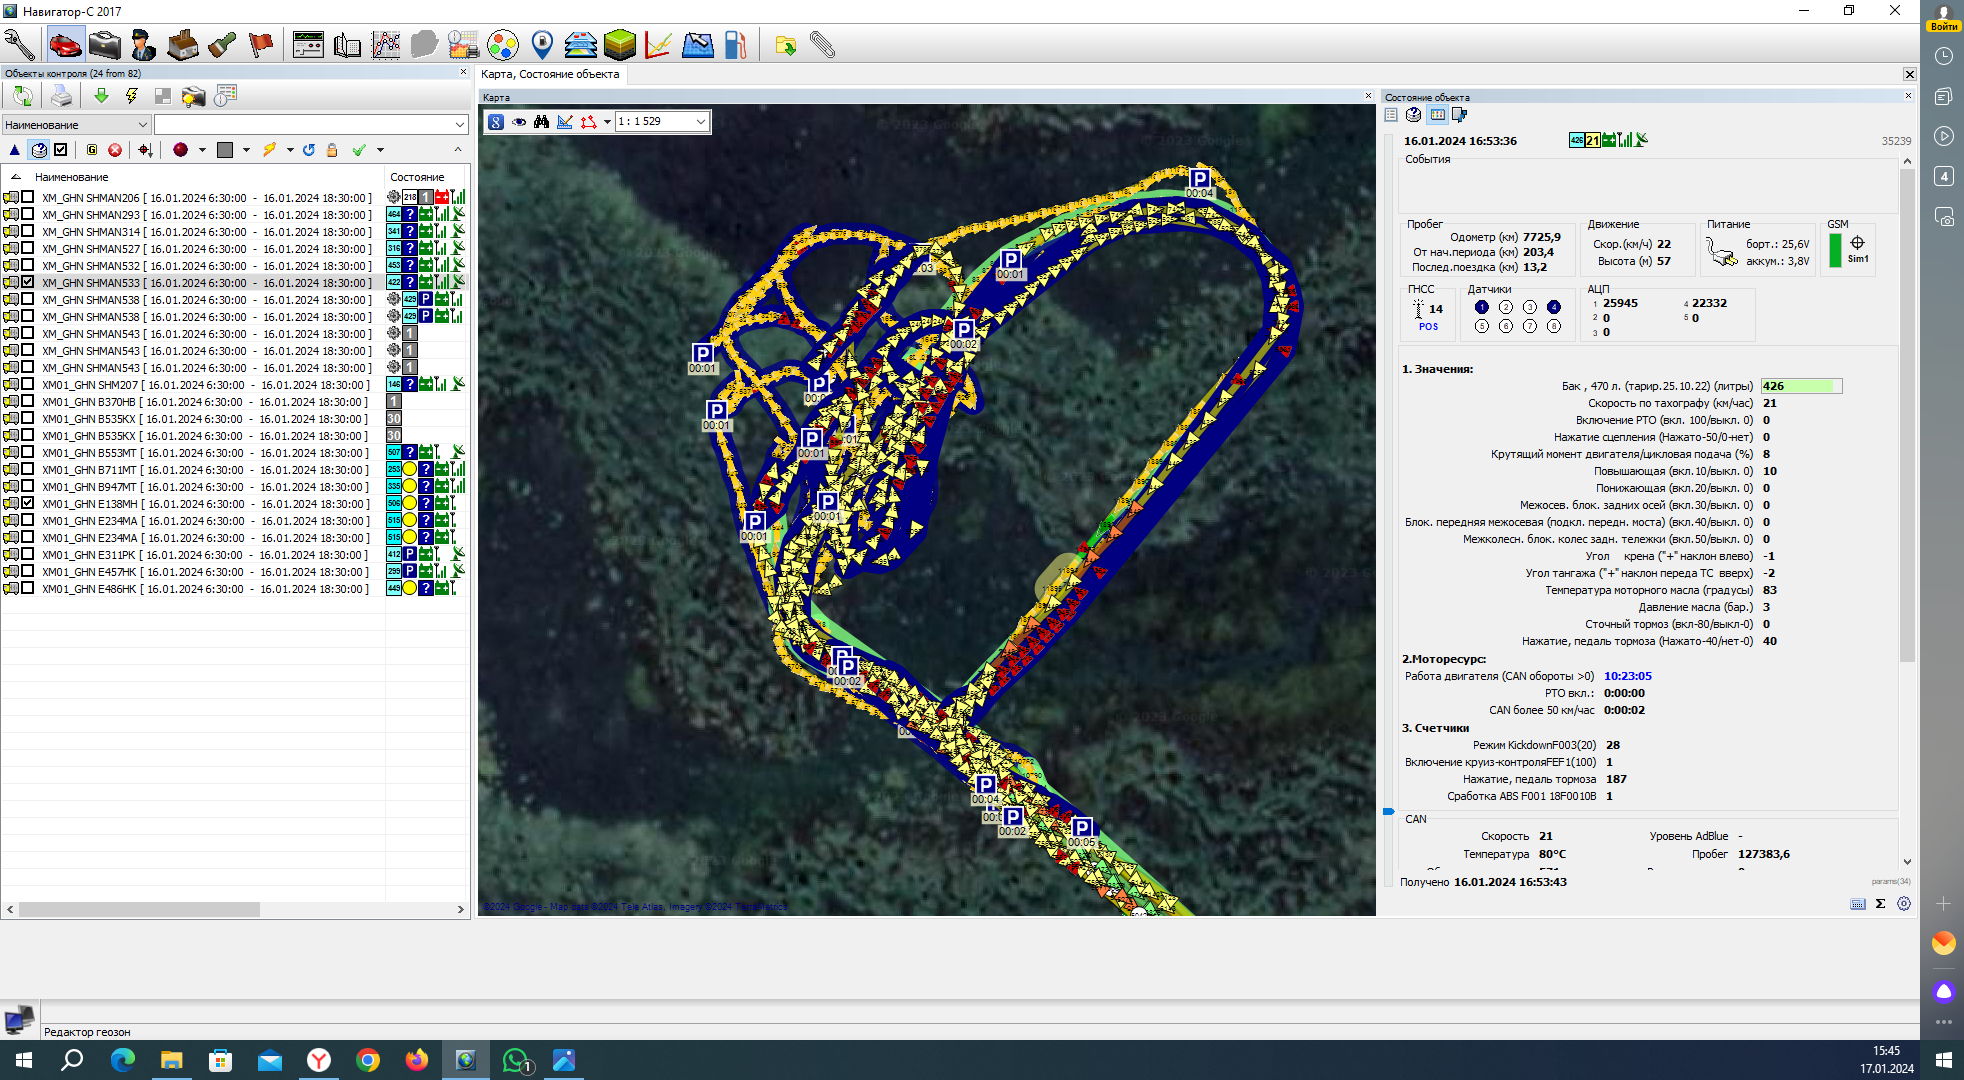Click the red flag icon
Viewport: 1964px width, 1080px height.
260,44
